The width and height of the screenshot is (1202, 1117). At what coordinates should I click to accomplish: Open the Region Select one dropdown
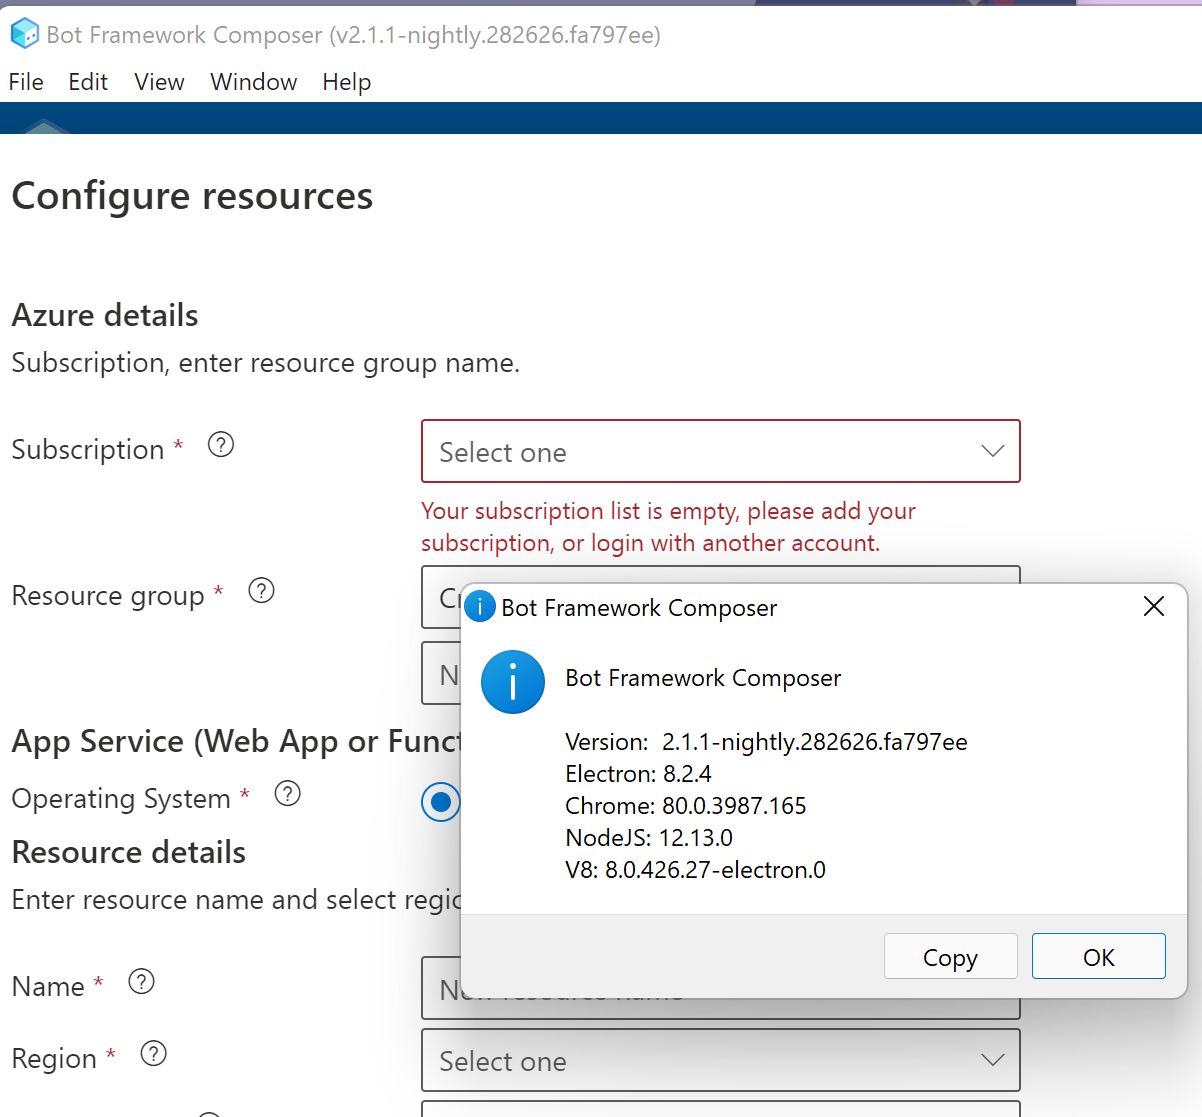720,1060
